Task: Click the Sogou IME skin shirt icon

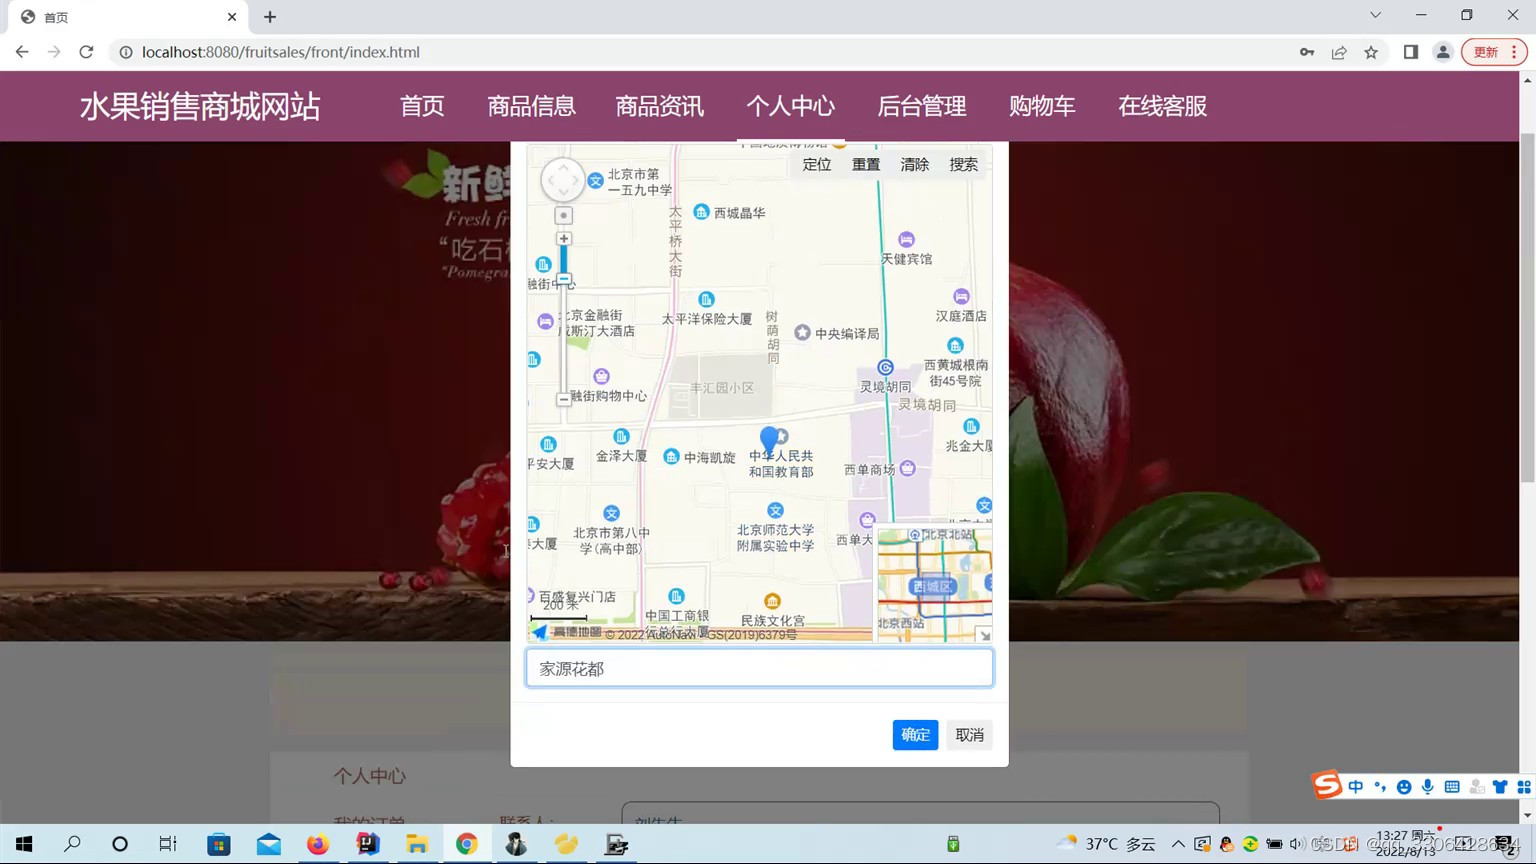Action: (1500, 787)
